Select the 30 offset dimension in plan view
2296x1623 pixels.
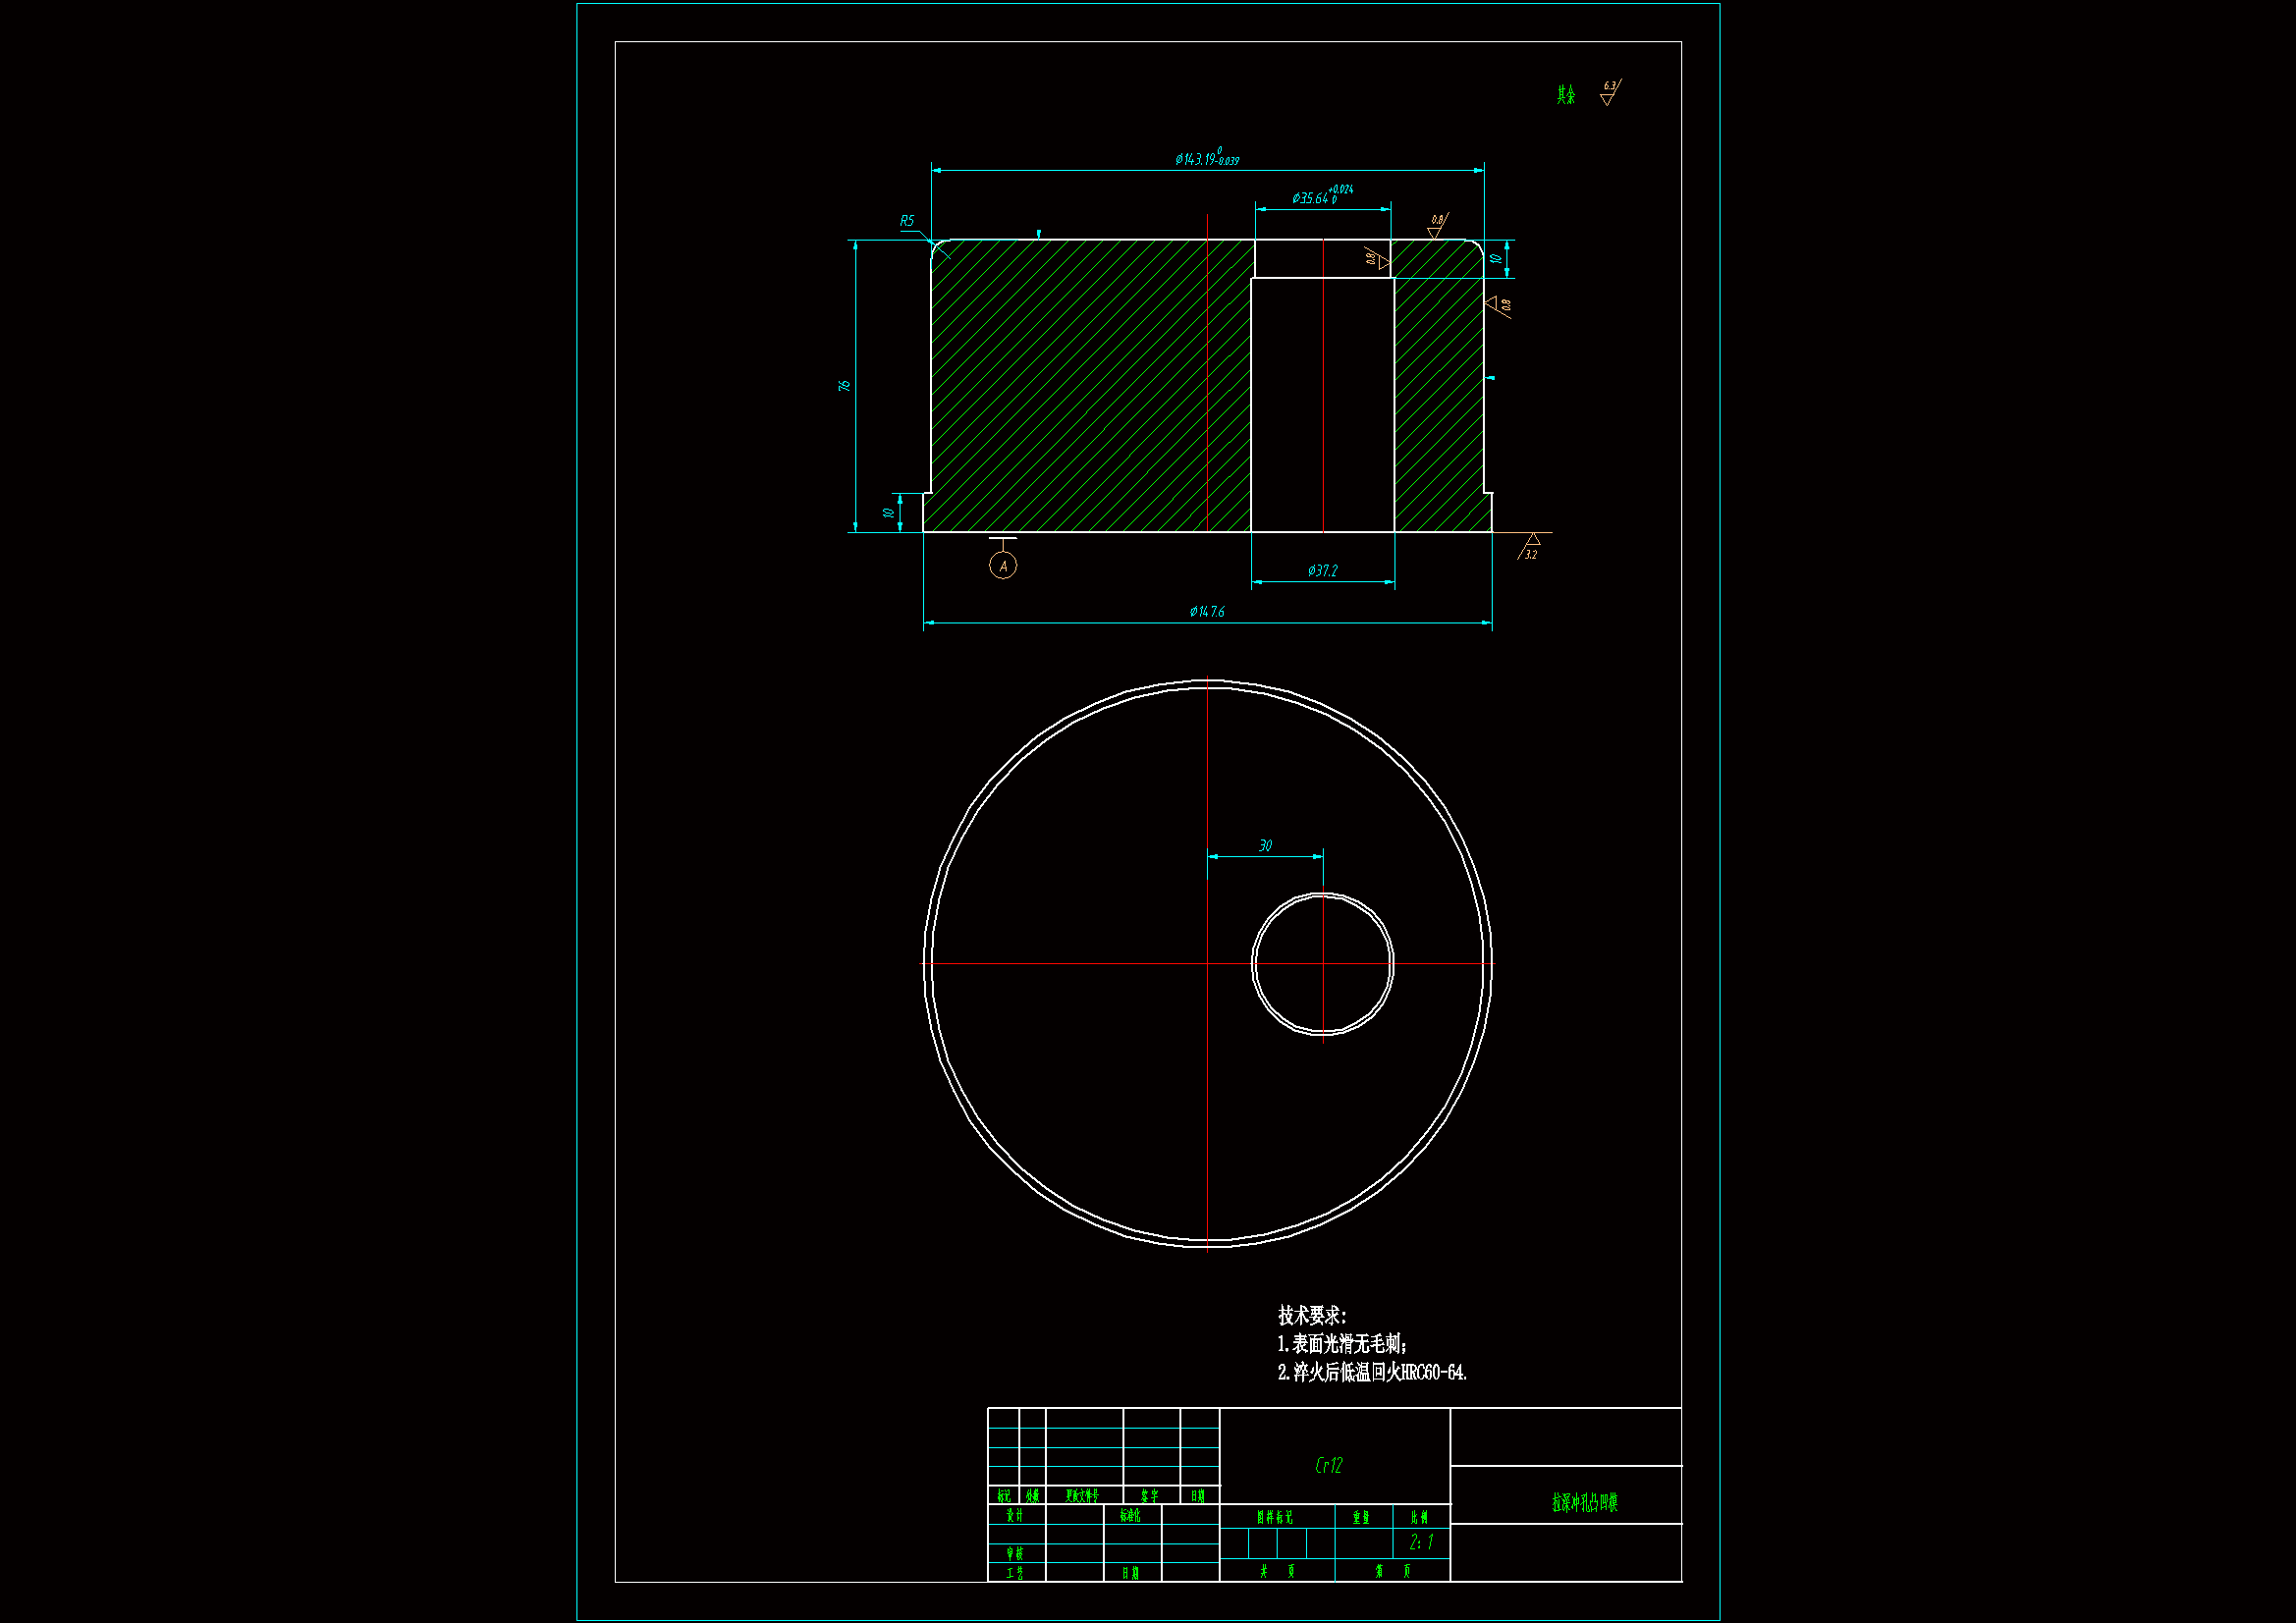[x=1265, y=846]
